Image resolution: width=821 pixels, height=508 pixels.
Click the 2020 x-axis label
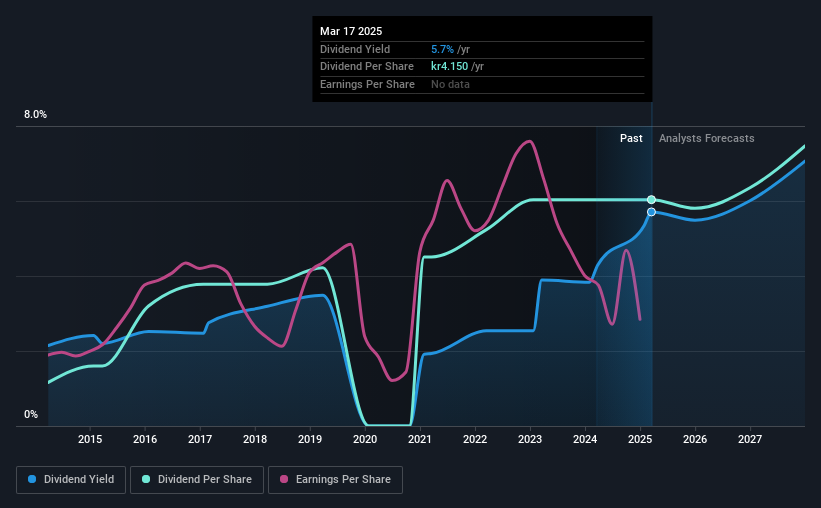pos(365,439)
